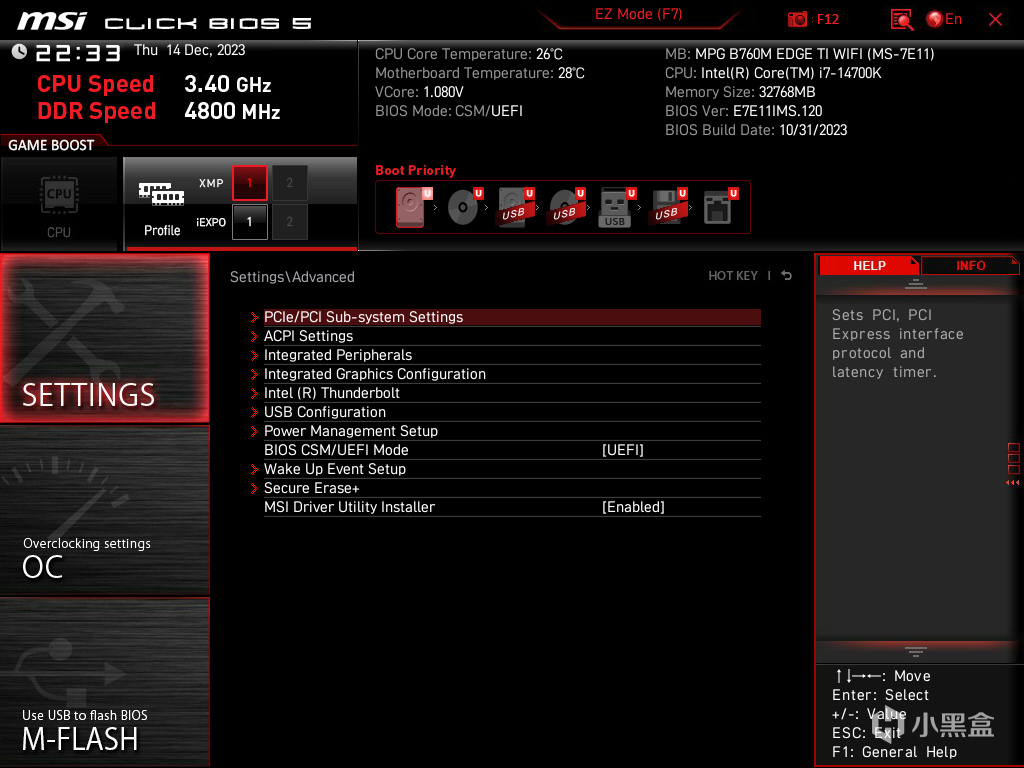Open Secure Erase+ submenu
This screenshot has height=768, width=1024.
tap(512, 488)
